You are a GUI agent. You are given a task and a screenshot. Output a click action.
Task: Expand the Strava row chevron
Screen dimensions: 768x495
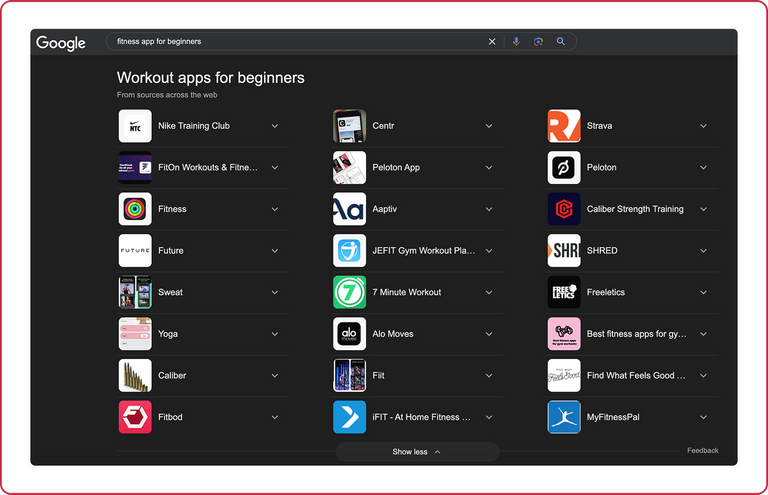pyautogui.click(x=703, y=126)
